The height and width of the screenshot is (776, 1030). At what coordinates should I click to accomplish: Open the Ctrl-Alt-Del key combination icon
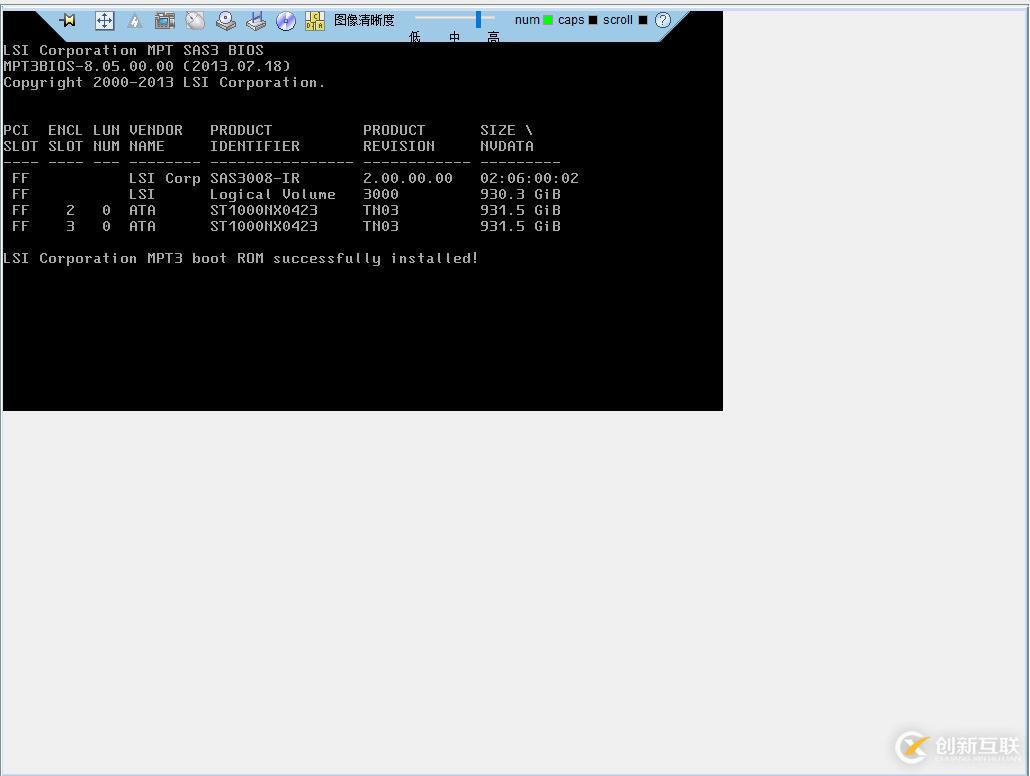pyautogui.click(x=315, y=21)
